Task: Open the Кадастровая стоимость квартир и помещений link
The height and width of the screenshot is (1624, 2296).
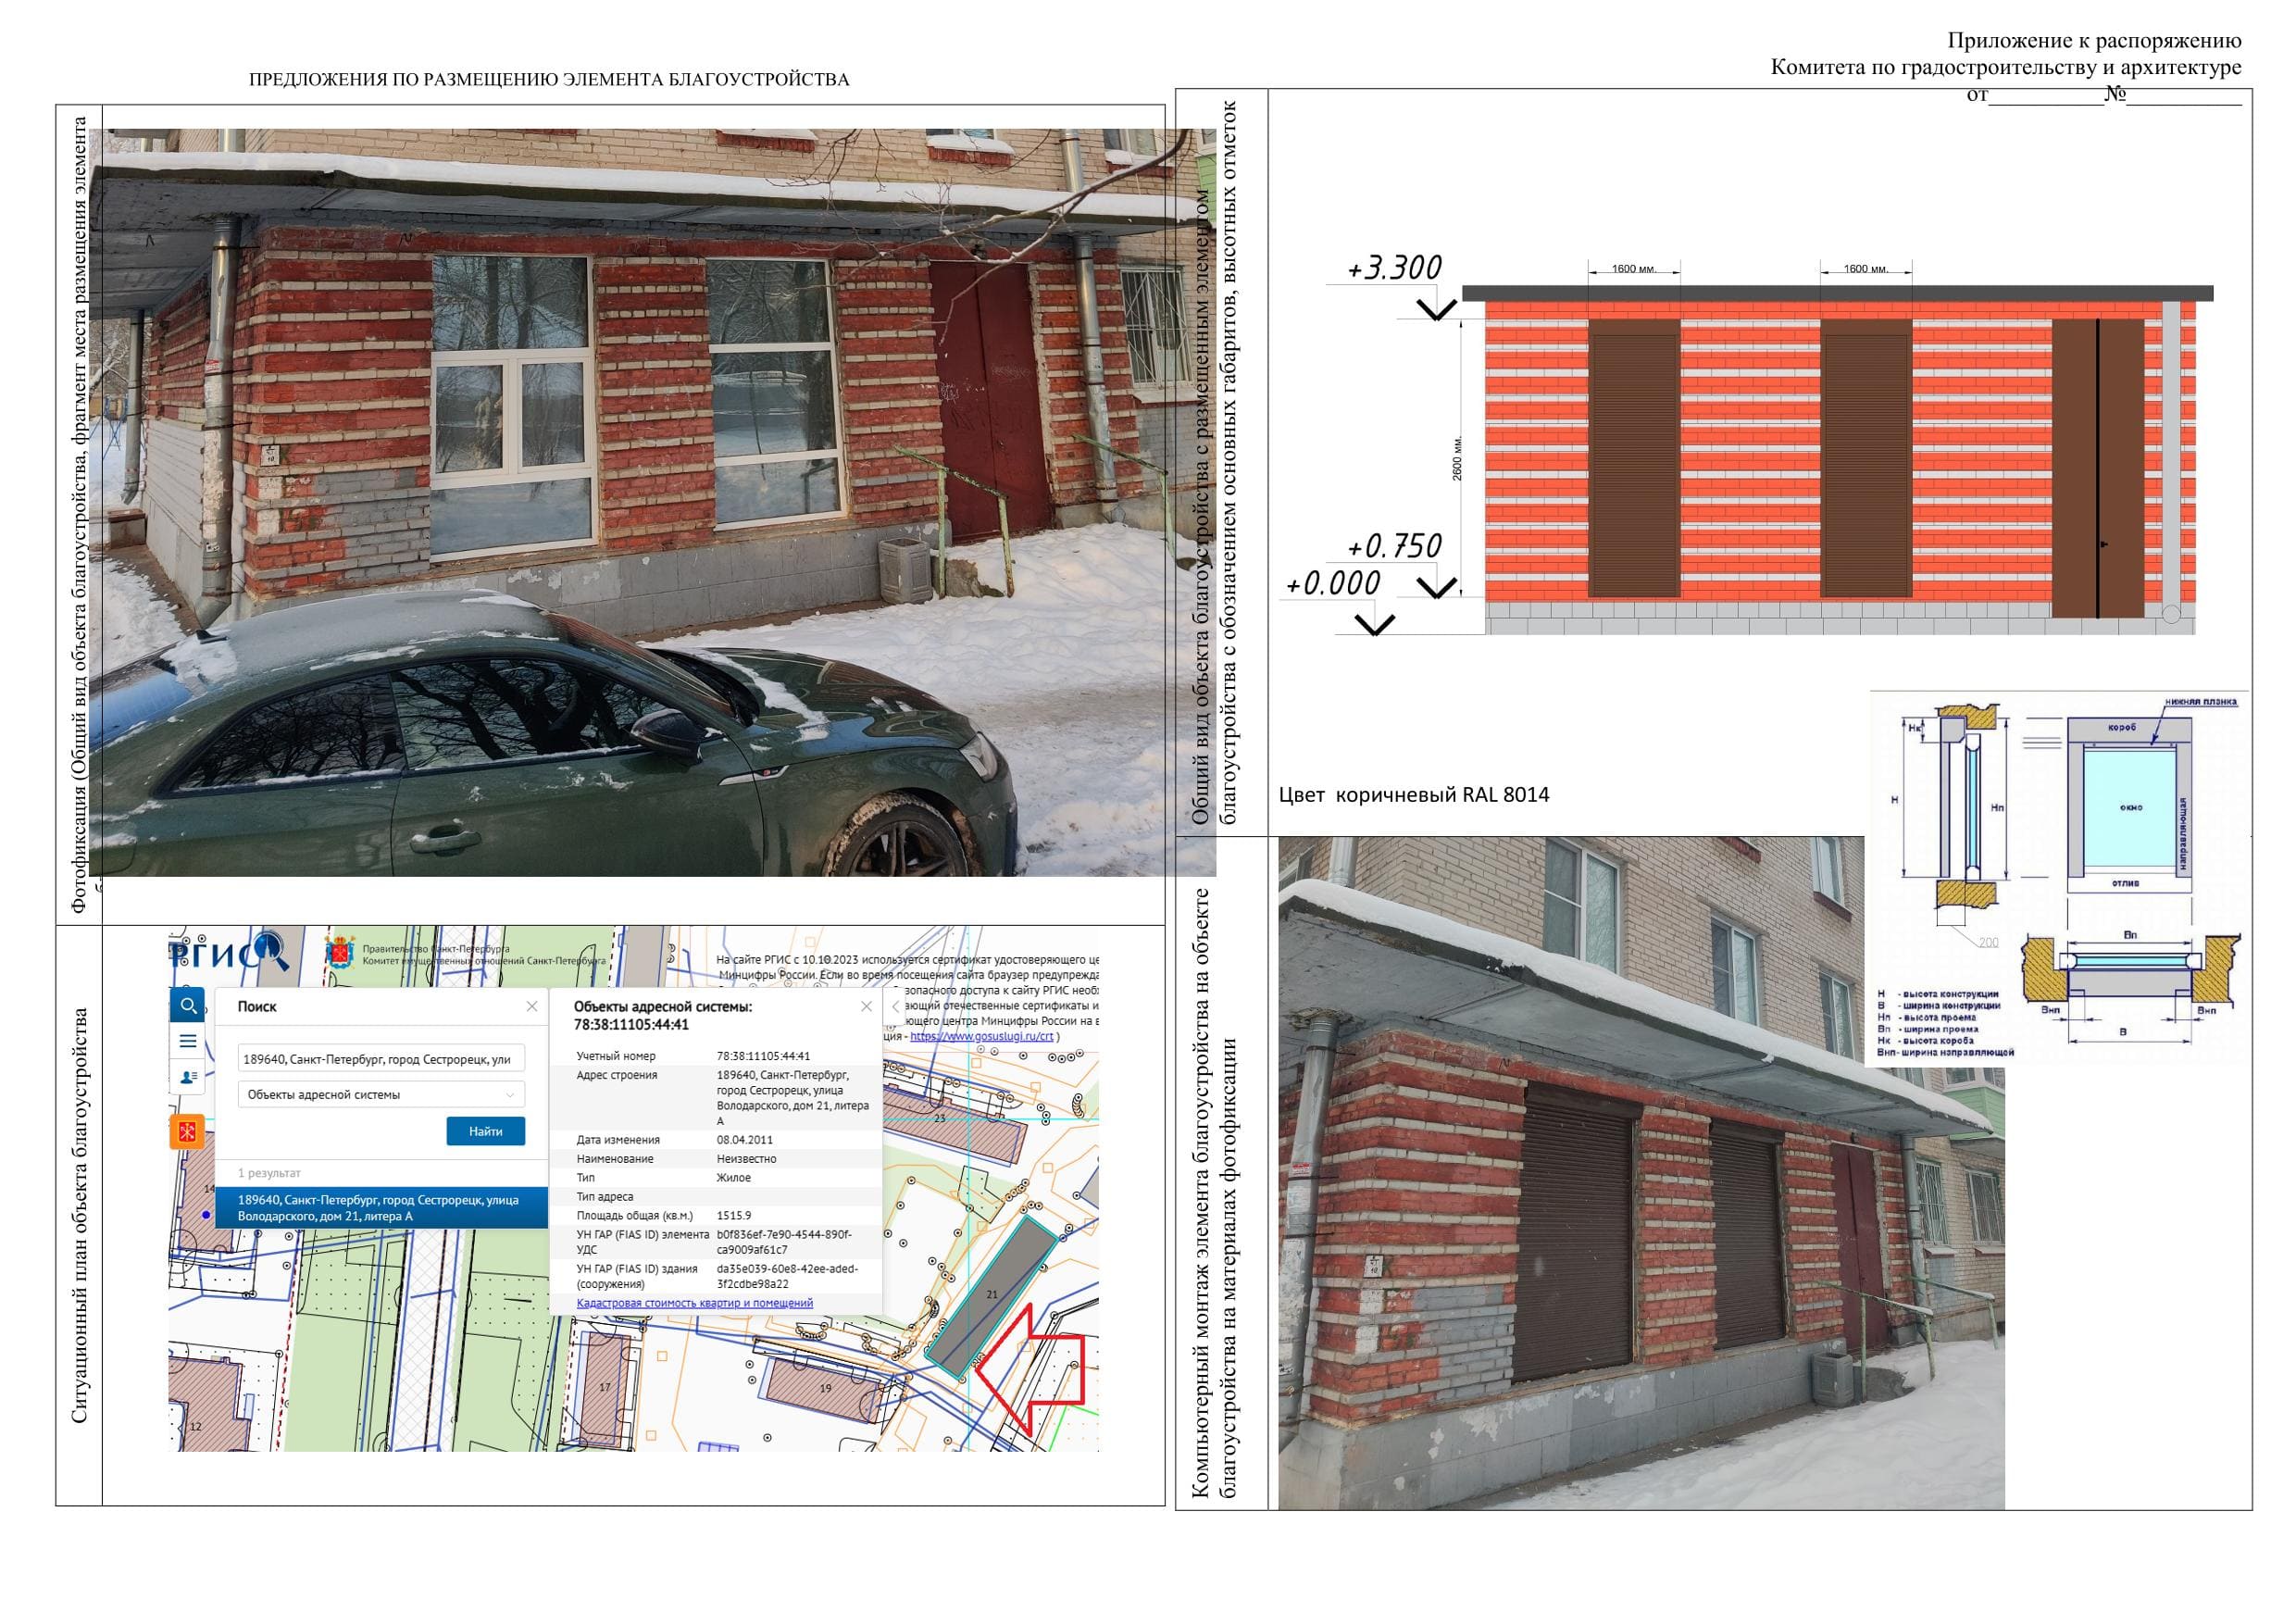Action: pos(694,1303)
